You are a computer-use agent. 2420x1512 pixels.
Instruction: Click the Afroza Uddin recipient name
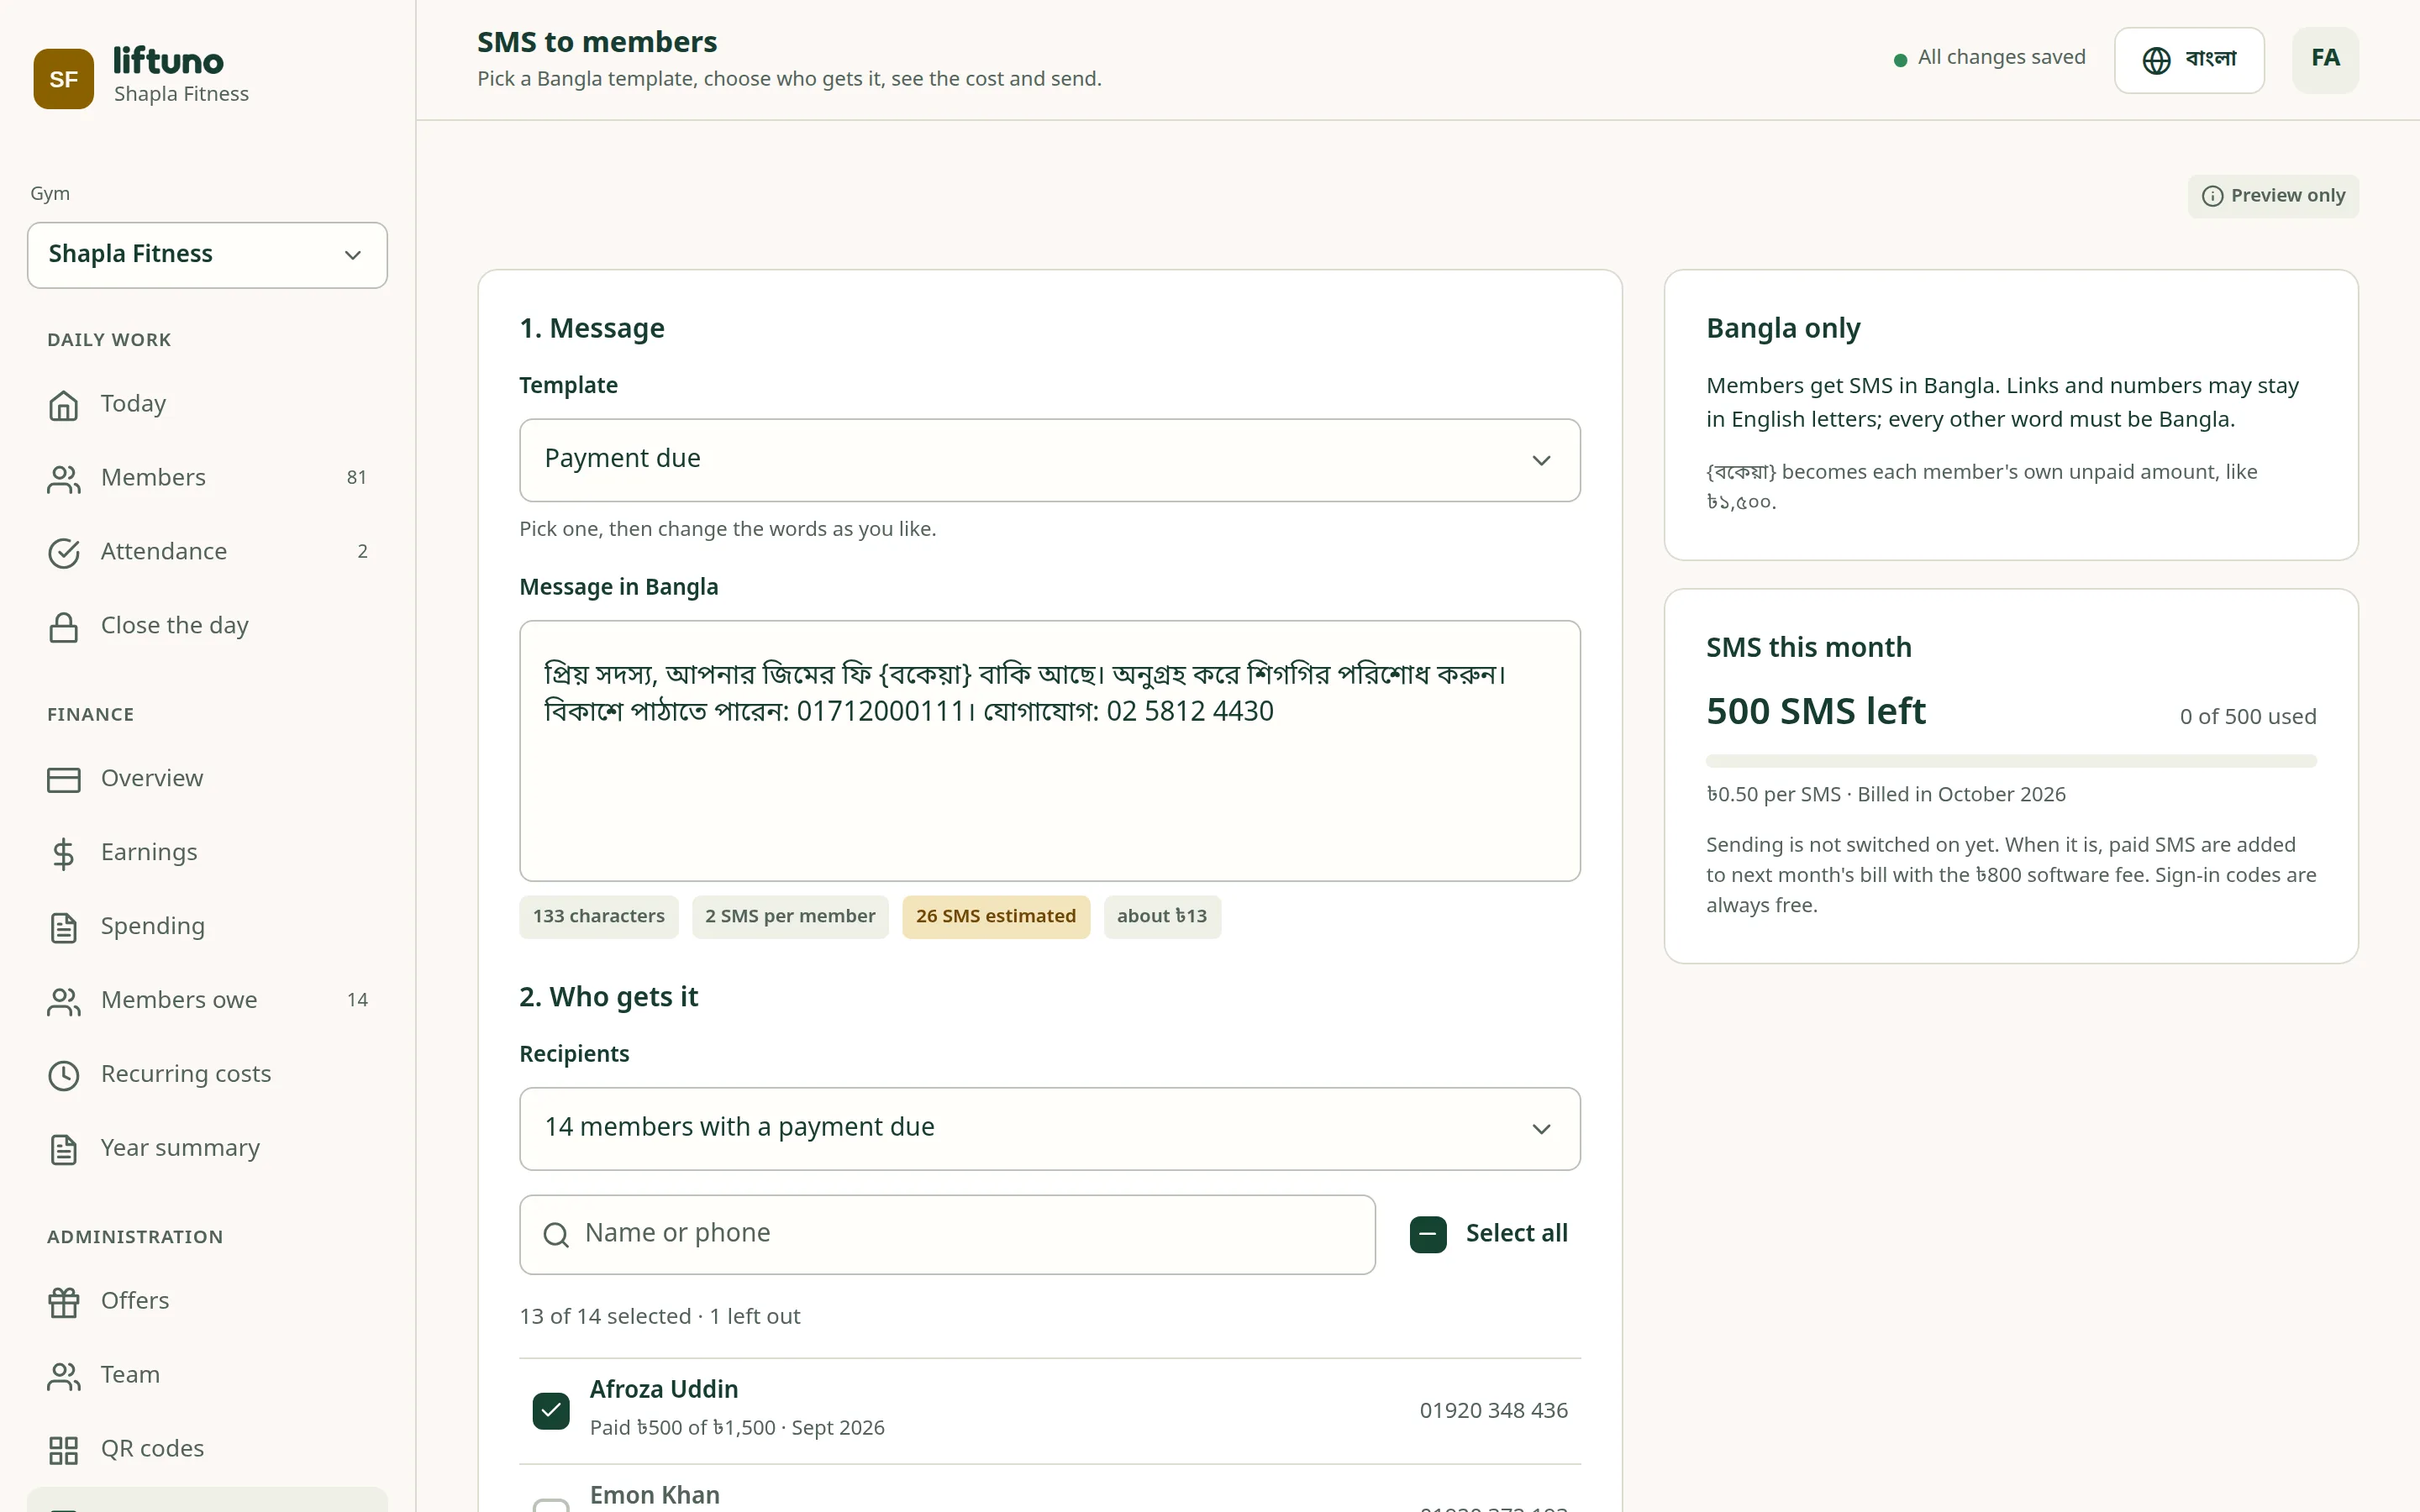click(664, 1390)
